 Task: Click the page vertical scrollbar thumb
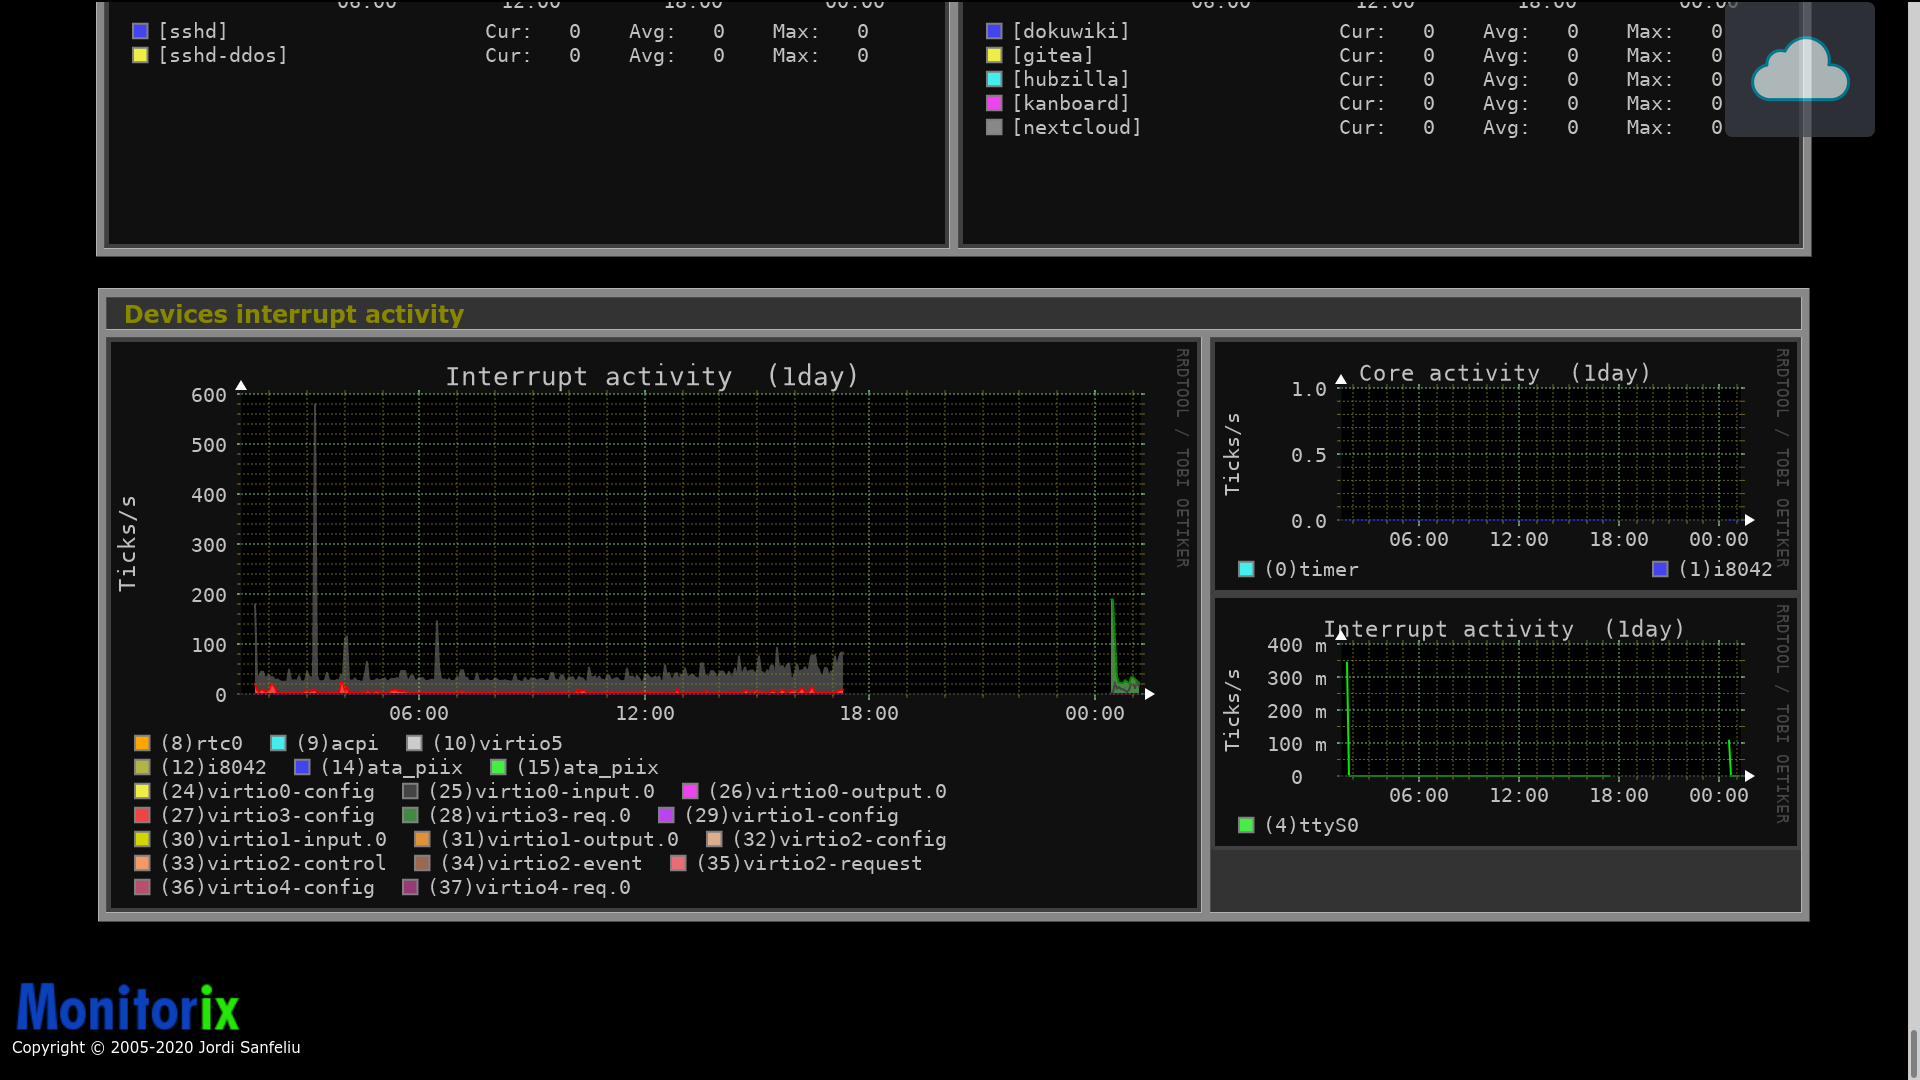1913,1052
